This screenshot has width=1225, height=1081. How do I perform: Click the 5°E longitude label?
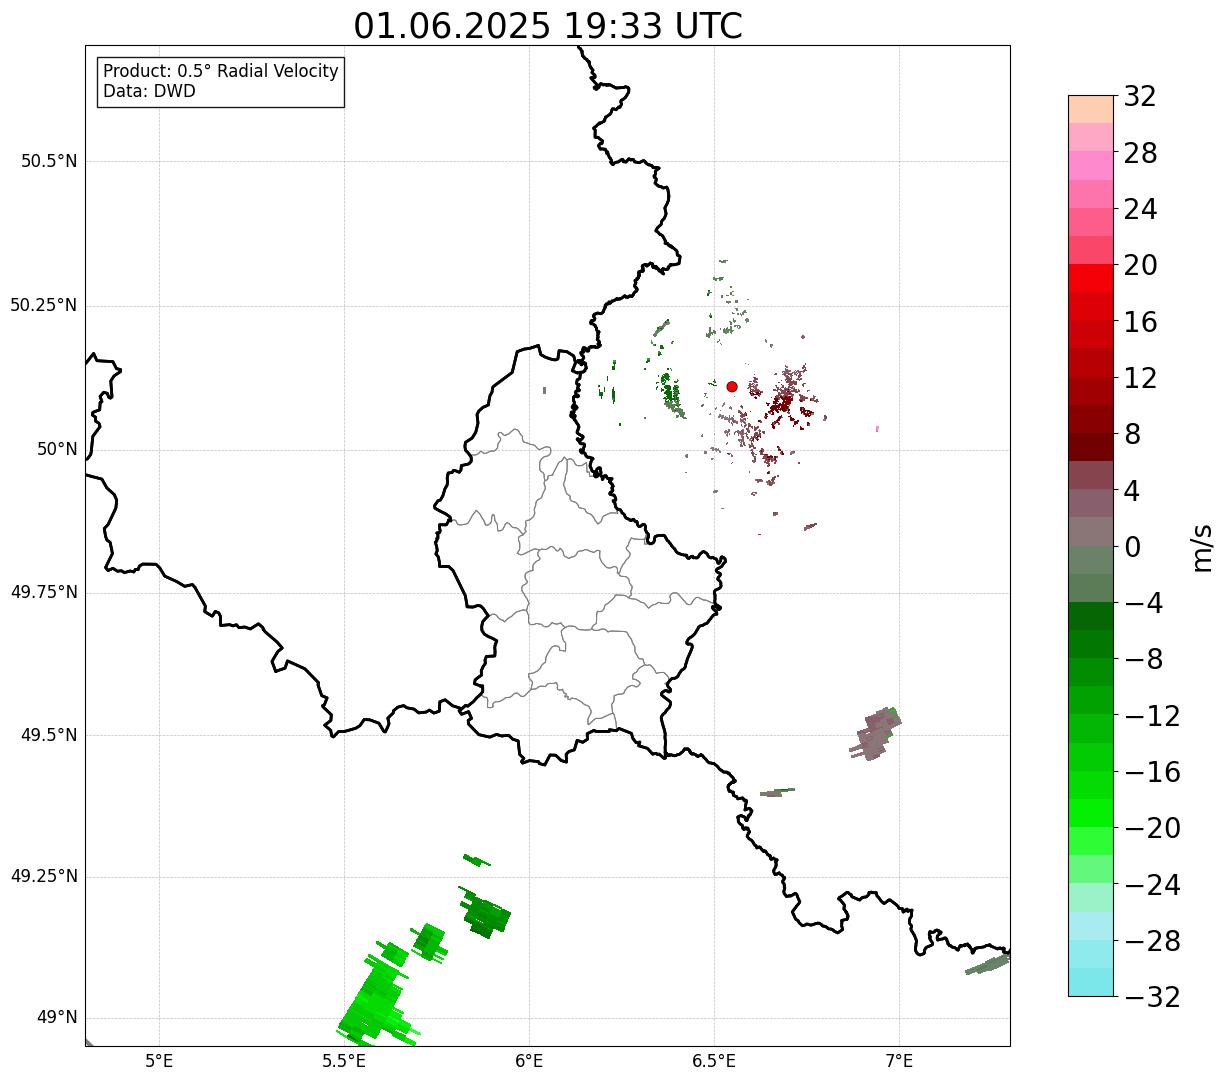pyautogui.click(x=159, y=1061)
